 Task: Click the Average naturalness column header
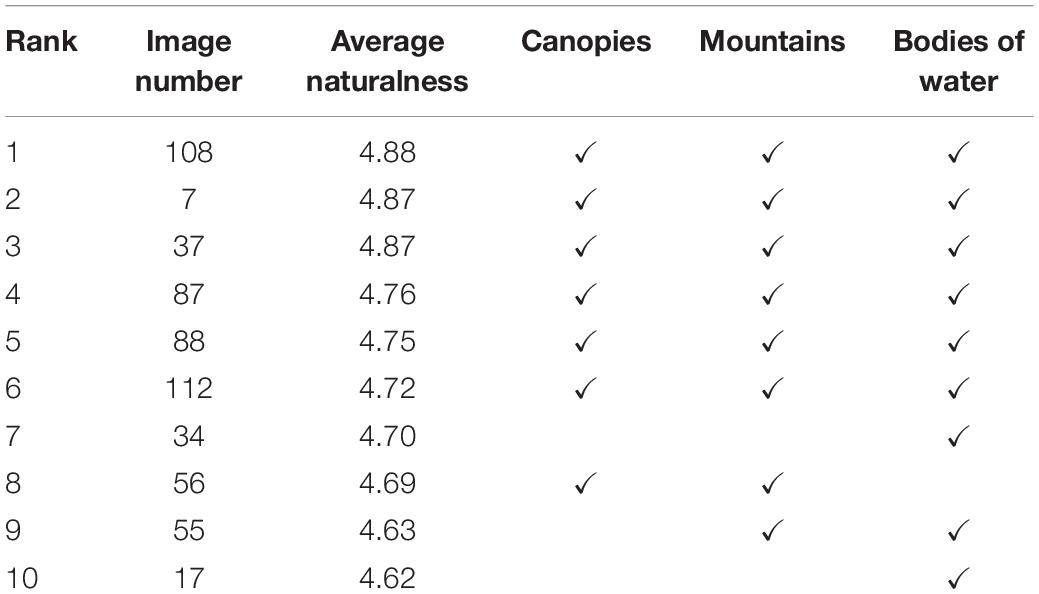click(x=387, y=61)
